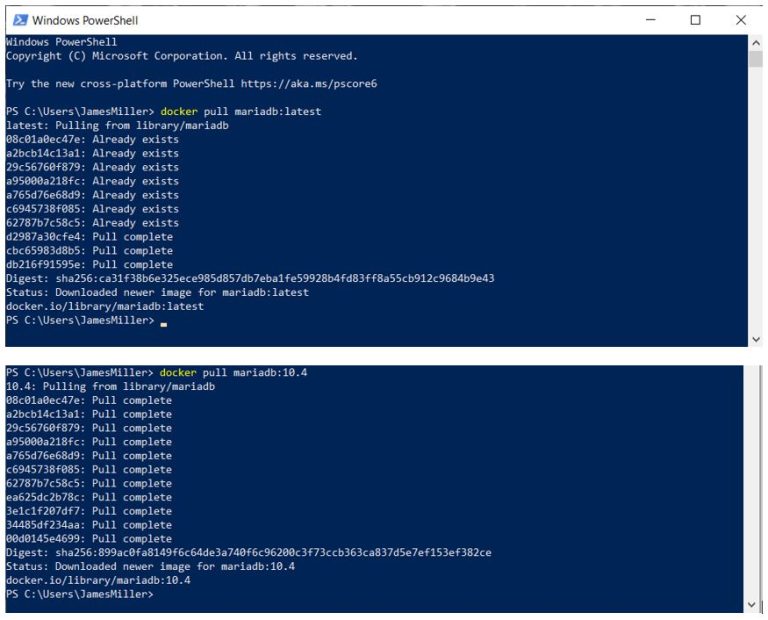The width and height of the screenshot is (768, 620).
Task: Click the 'a2bcb14c13a1: Pull complete' line
Action: [x=89, y=414]
